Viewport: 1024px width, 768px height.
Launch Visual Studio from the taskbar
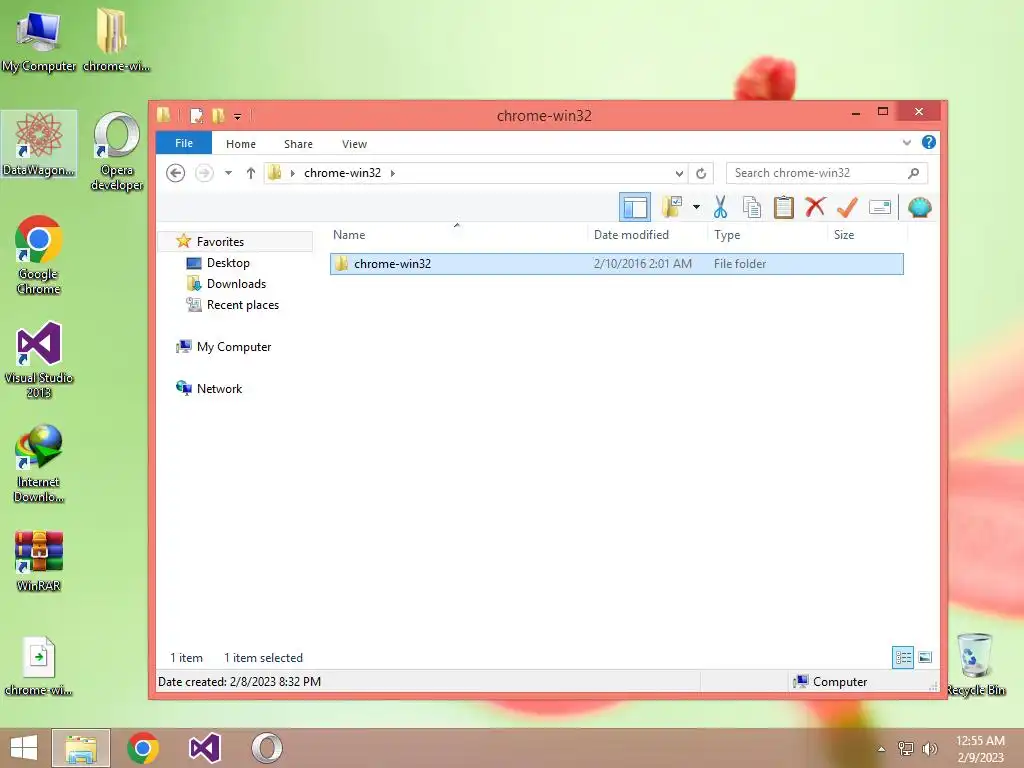(x=204, y=748)
